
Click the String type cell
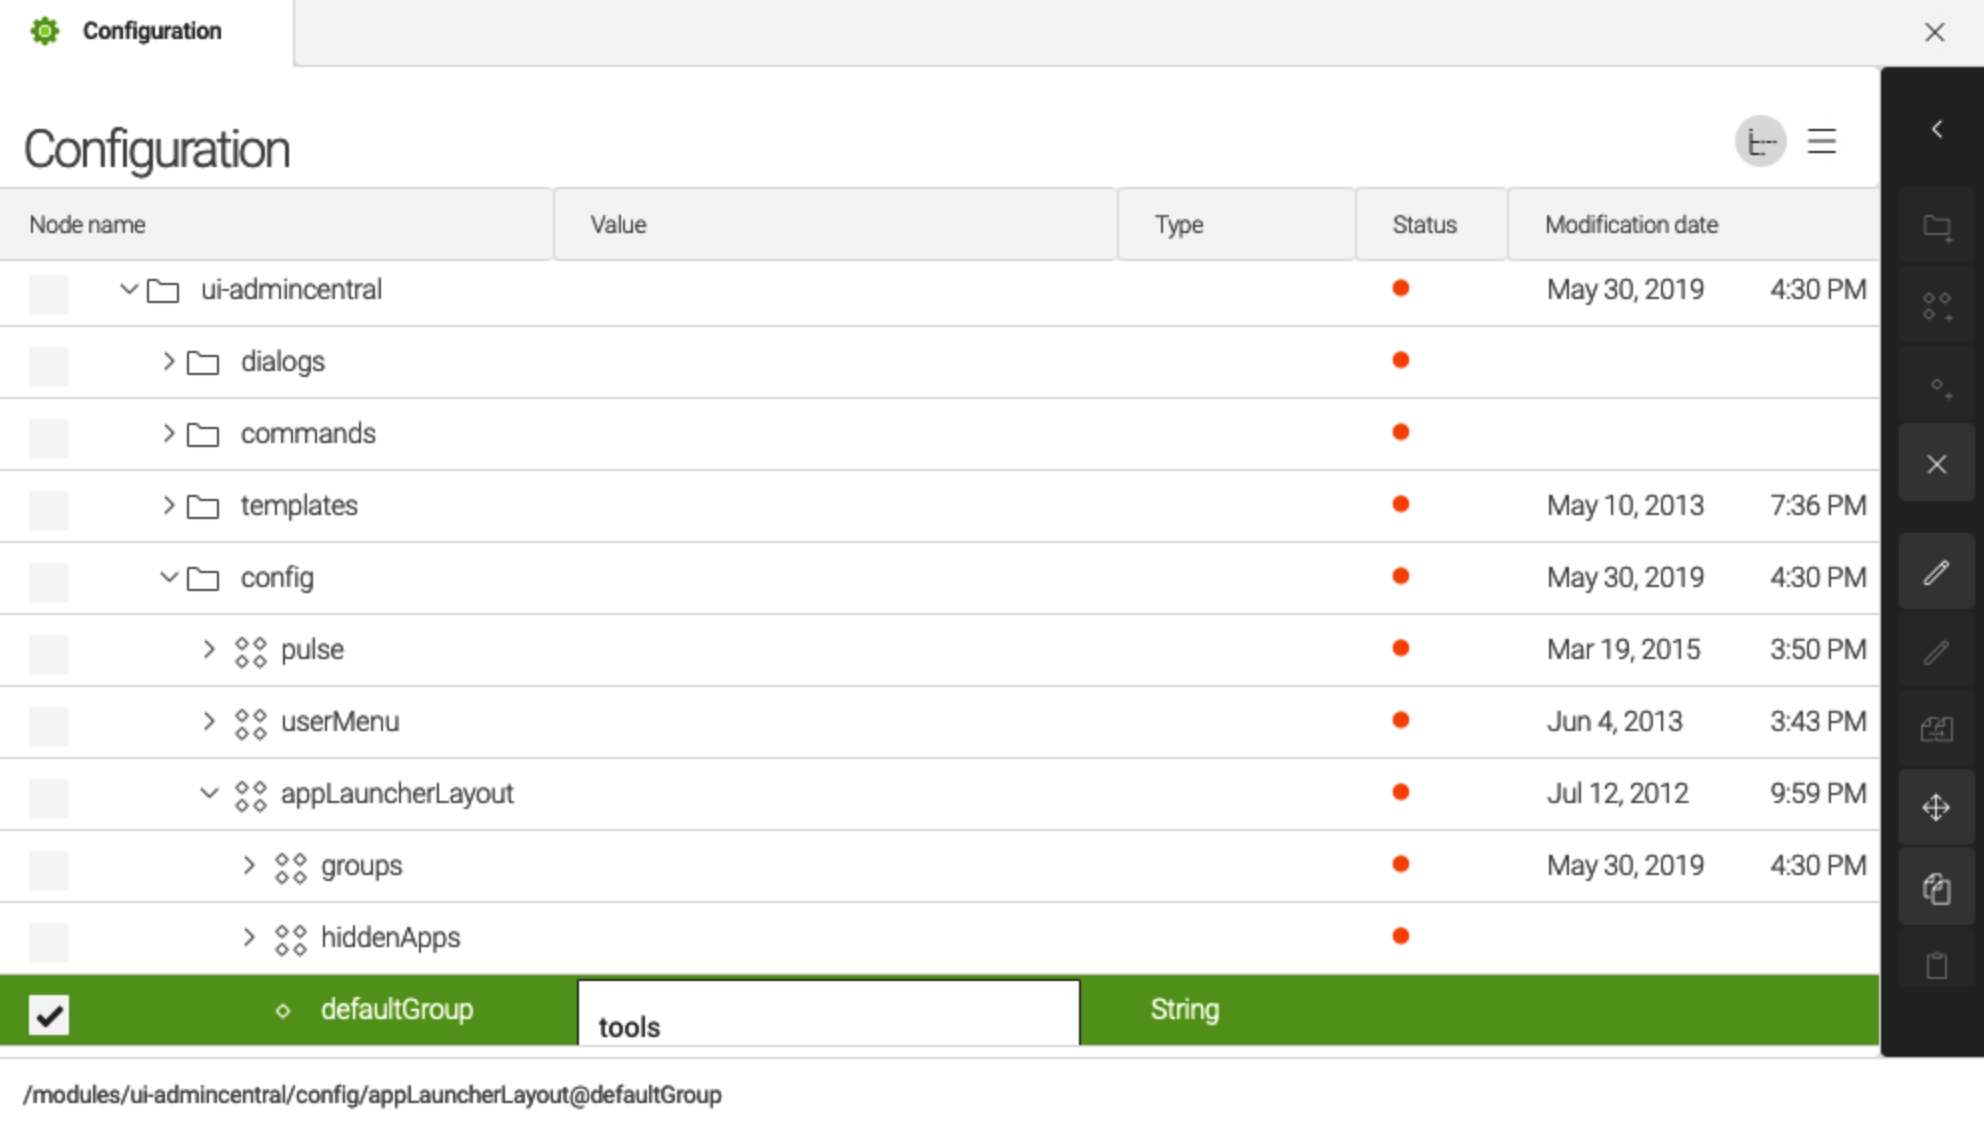coord(1184,1009)
